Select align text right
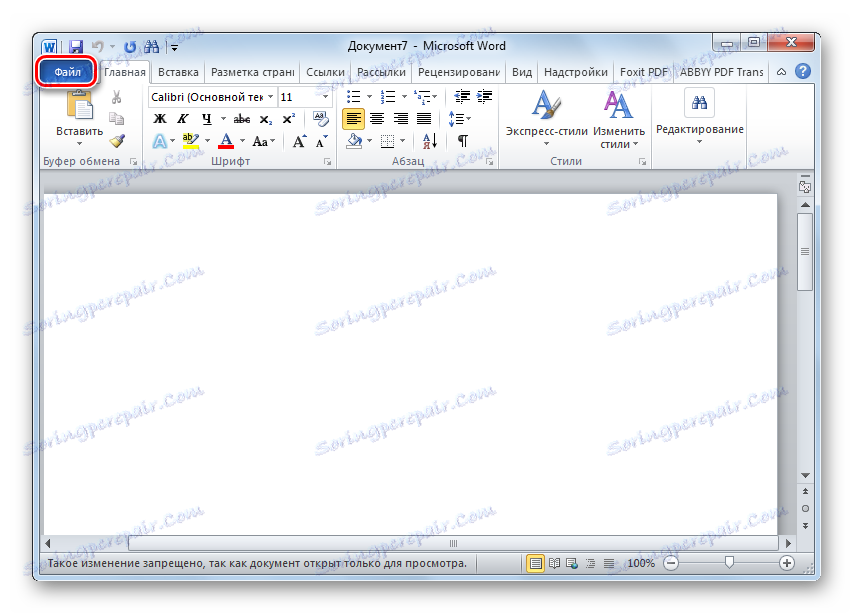The width and height of the screenshot is (854, 614). [401, 119]
